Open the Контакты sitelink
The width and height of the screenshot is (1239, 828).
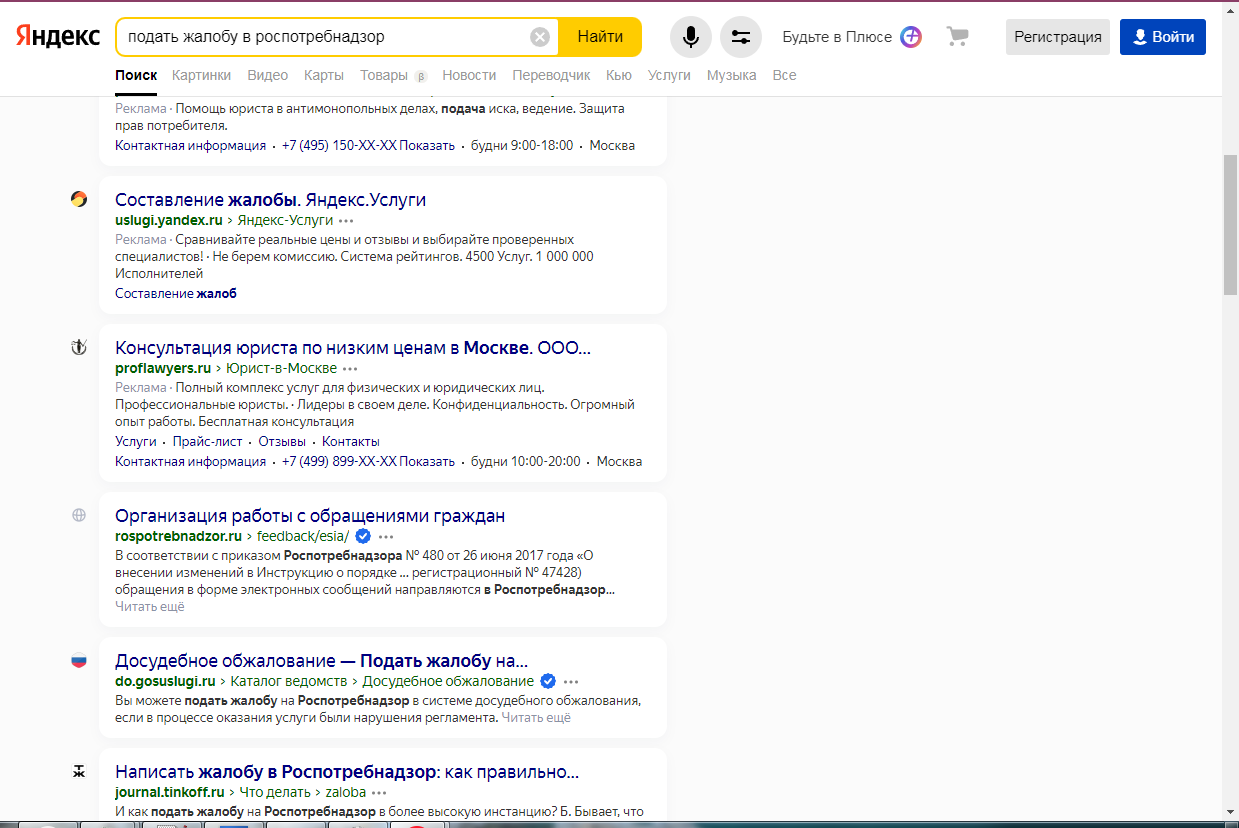[x=351, y=441]
